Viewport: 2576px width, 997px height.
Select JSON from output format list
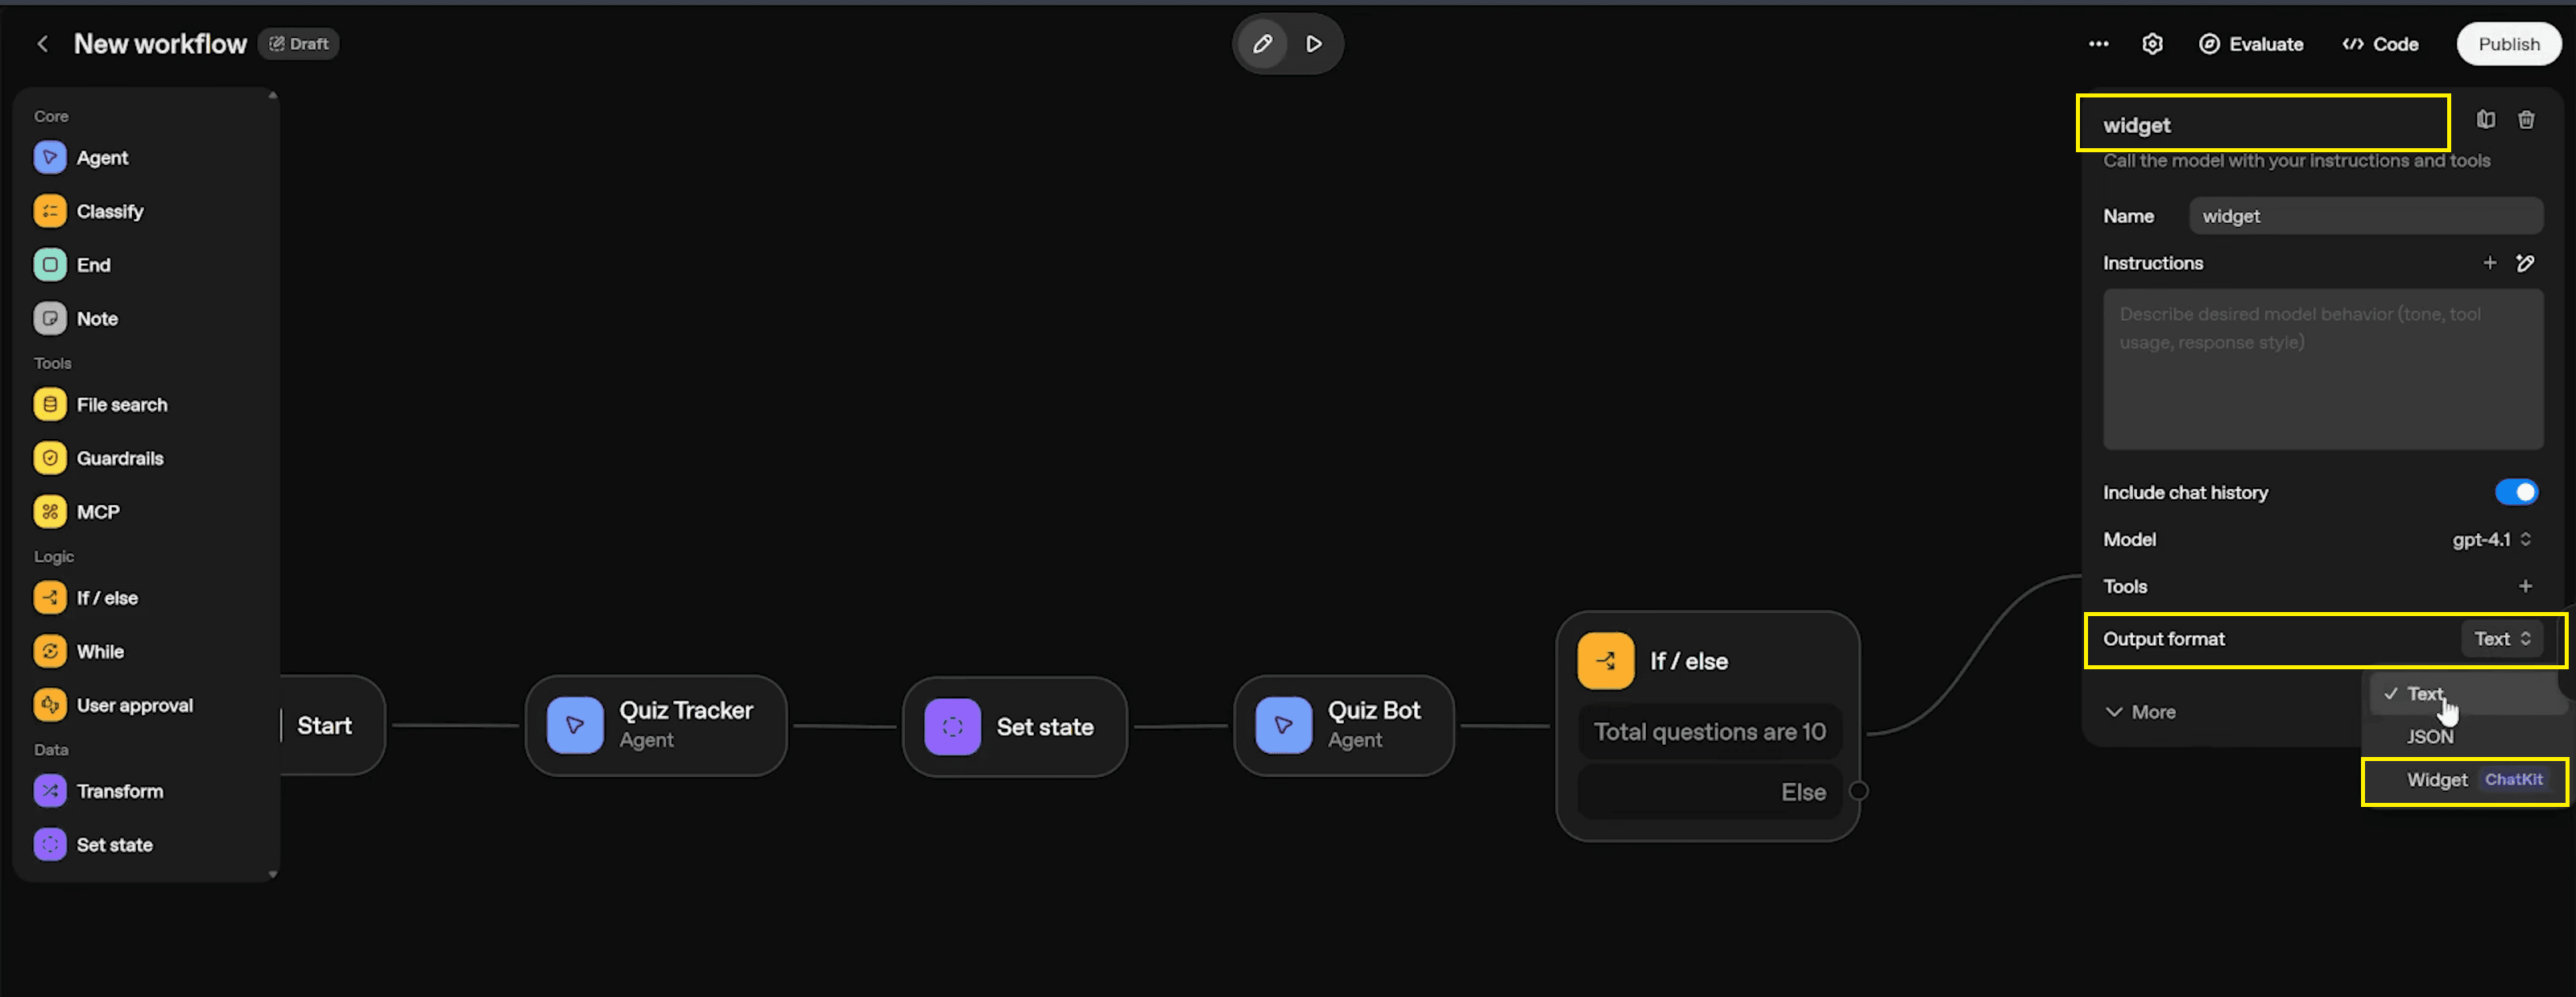click(x=2430, y=736)
